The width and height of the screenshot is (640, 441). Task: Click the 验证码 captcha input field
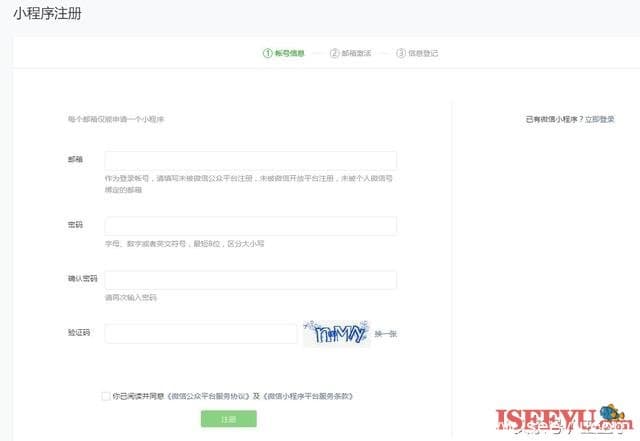coord(201,334)
